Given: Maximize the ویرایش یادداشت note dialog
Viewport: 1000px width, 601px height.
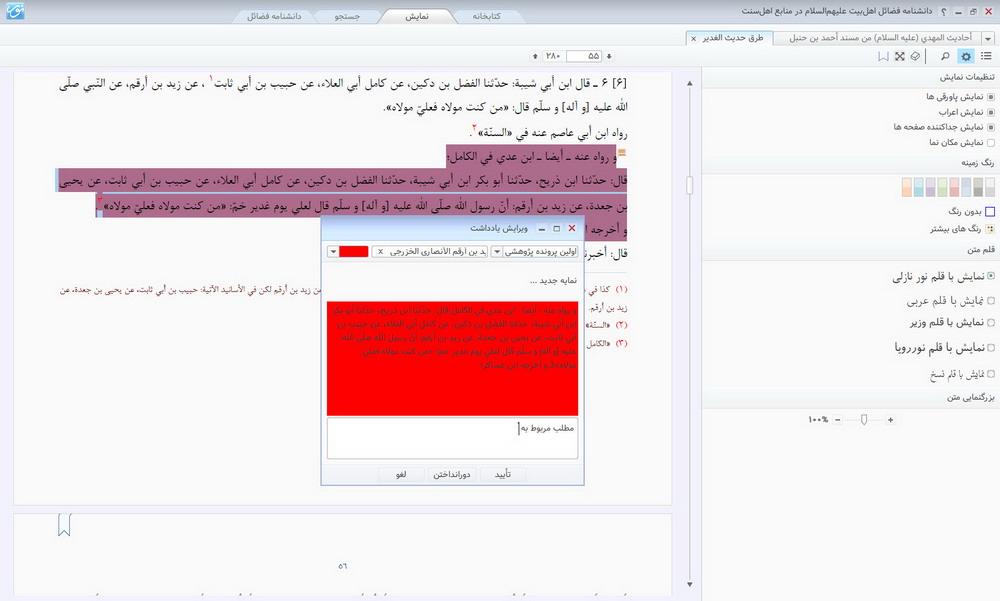Looking at the screenshot, I should pos(556,228).
